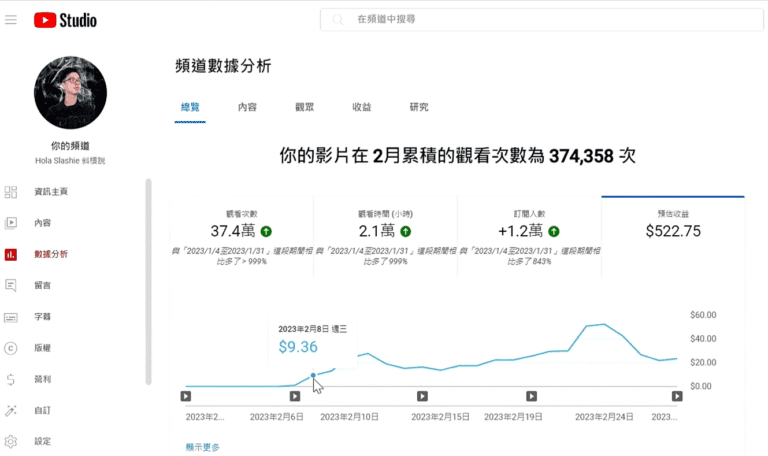The image size is (768, 456).
Task: Click the $9.36 tooltip value
Action: pos(298,347)
